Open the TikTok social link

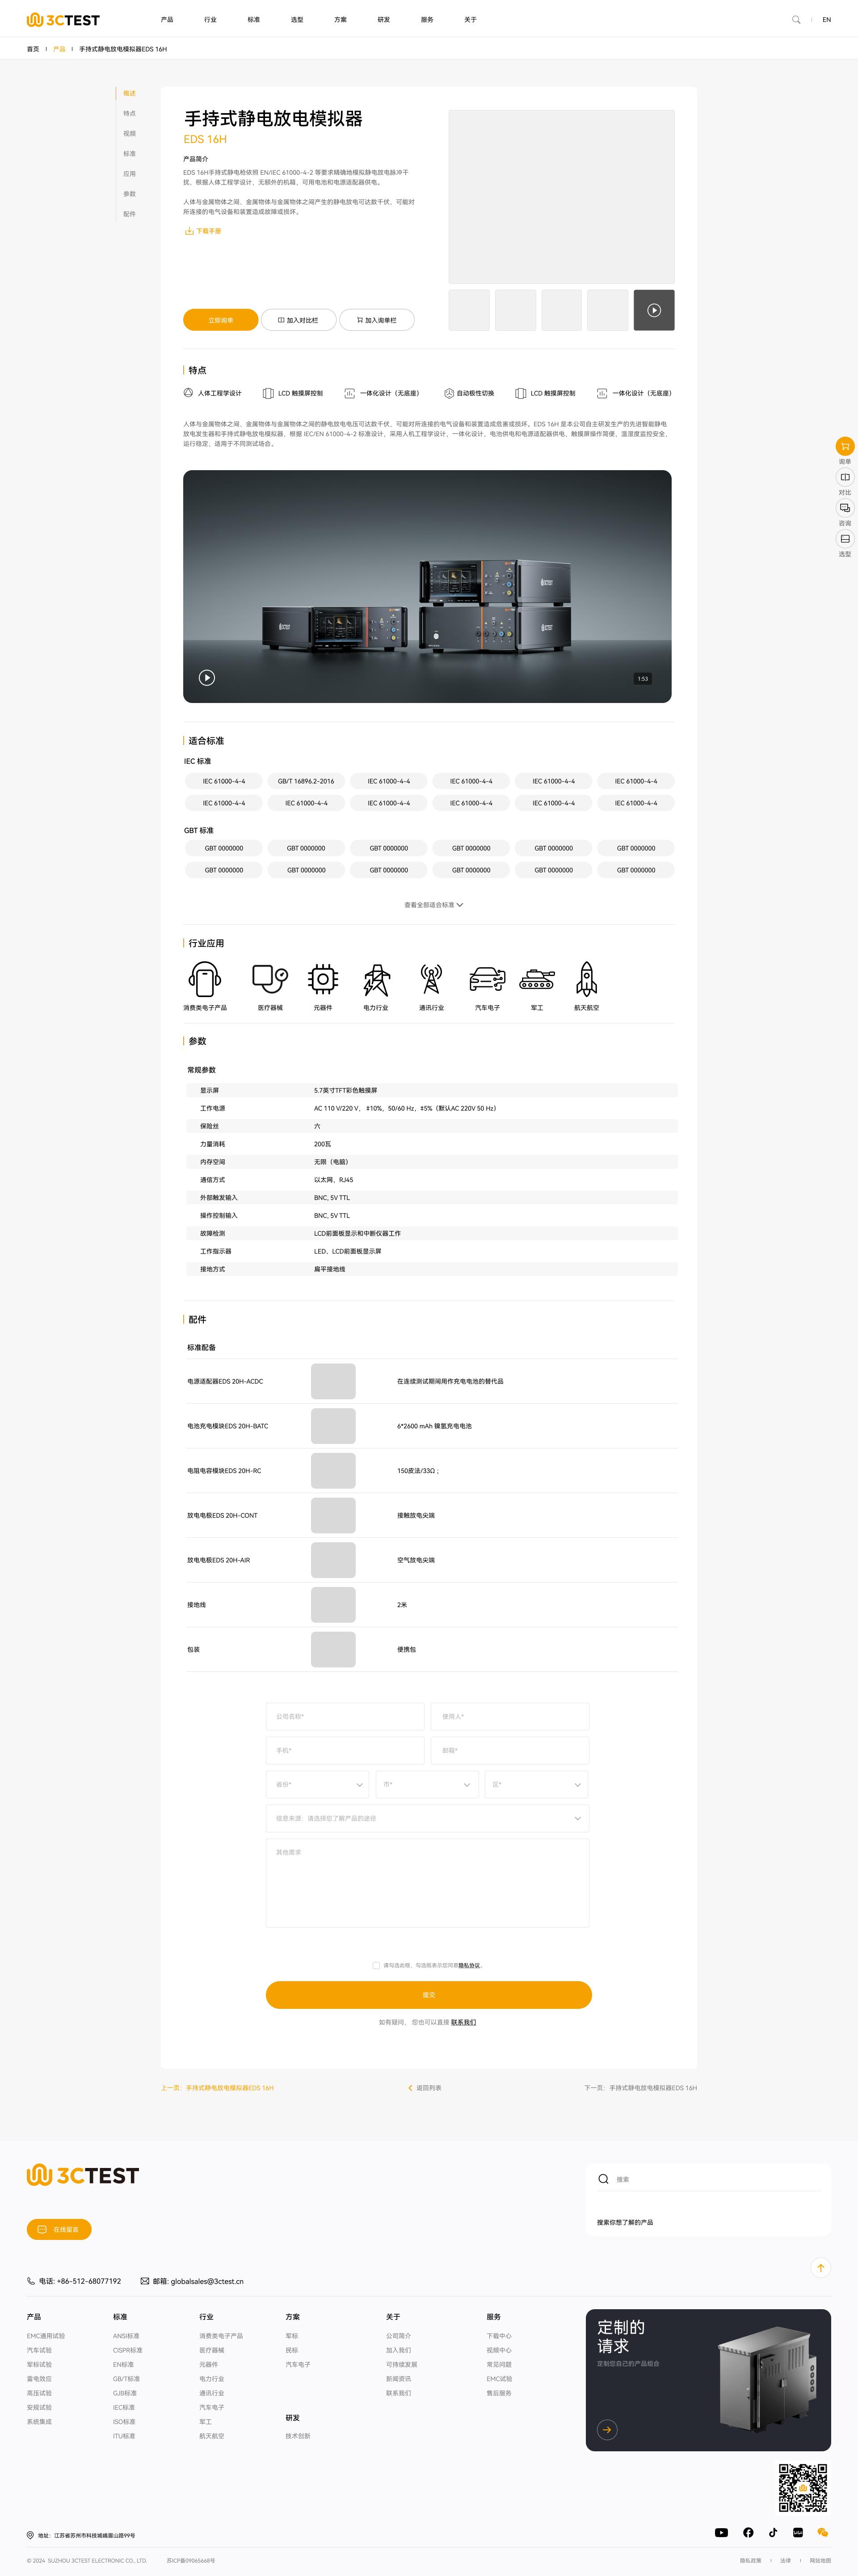point(773,2533)
